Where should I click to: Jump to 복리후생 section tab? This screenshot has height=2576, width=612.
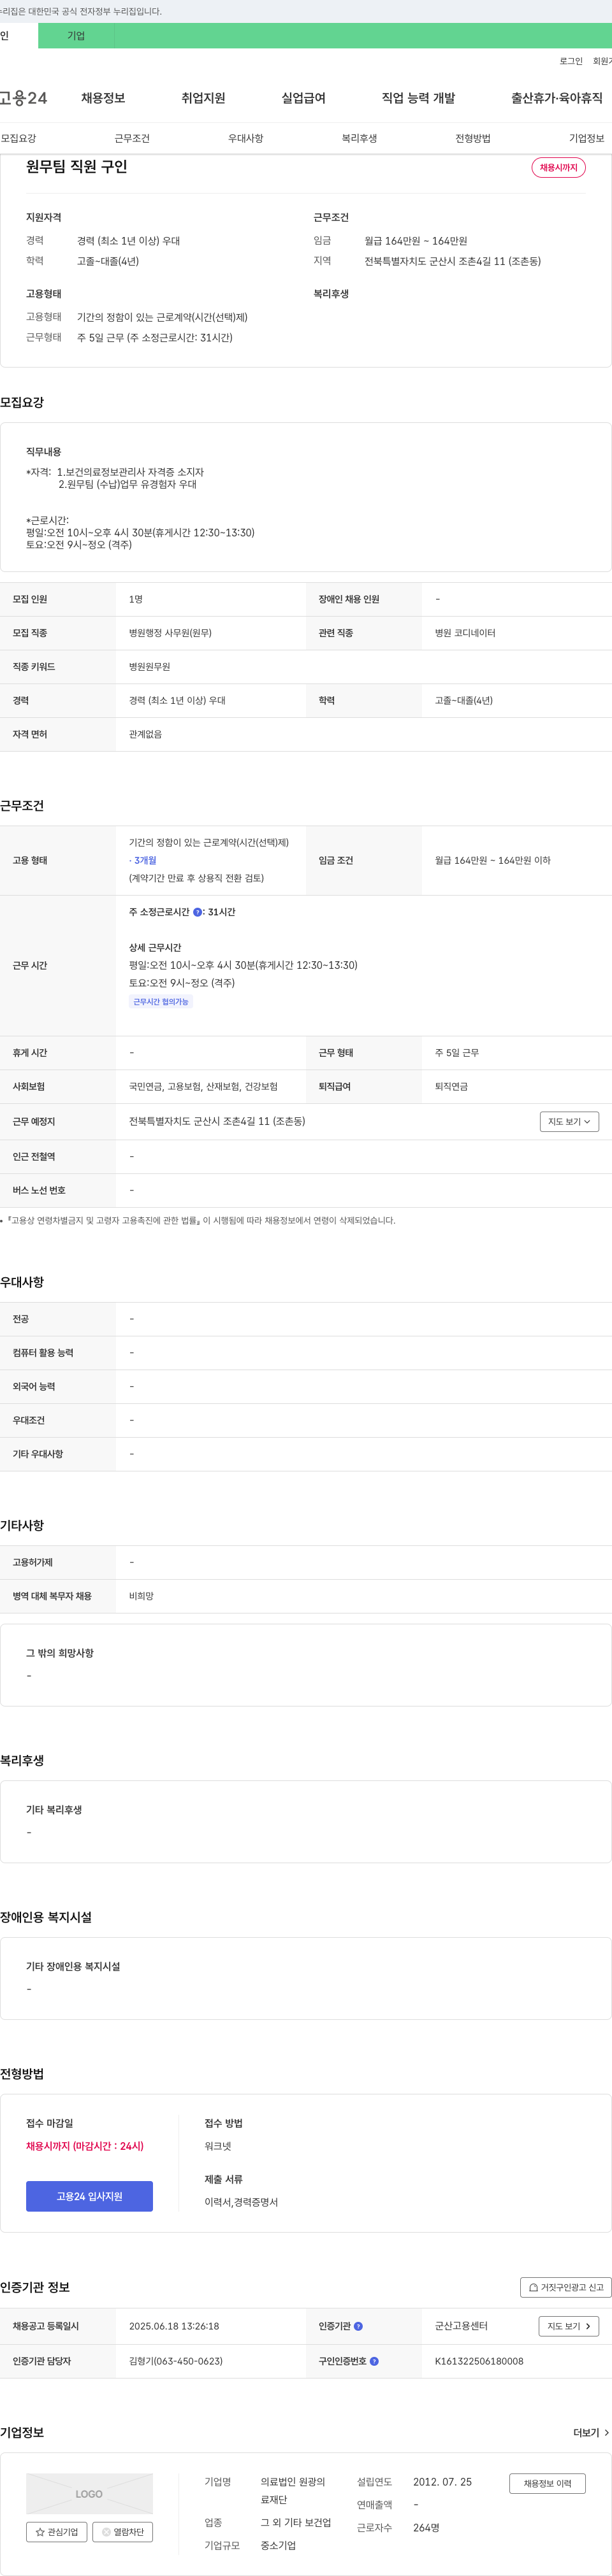point(359,138)
